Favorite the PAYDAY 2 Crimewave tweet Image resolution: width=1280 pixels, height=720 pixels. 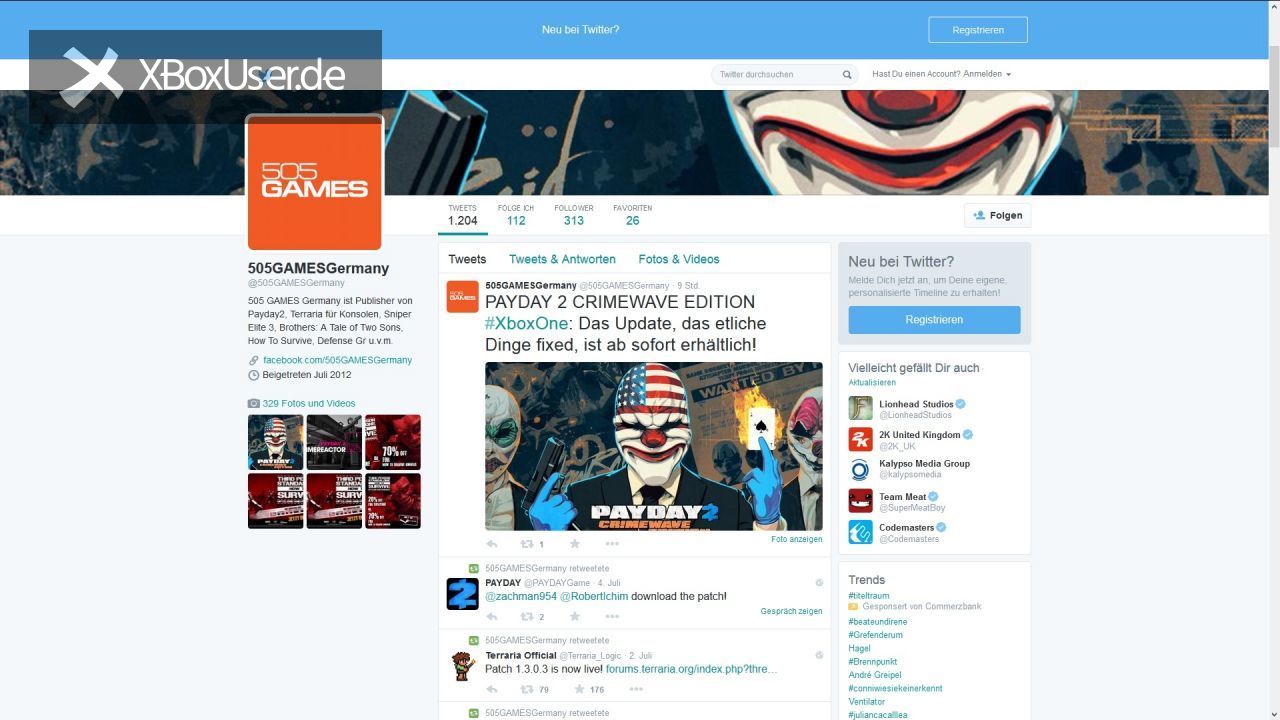575,544
